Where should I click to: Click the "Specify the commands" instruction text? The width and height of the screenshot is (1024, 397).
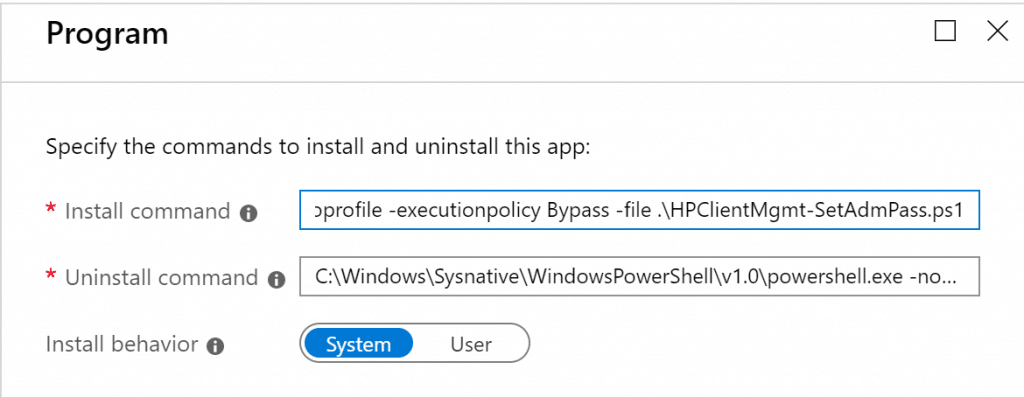point(317,146)
